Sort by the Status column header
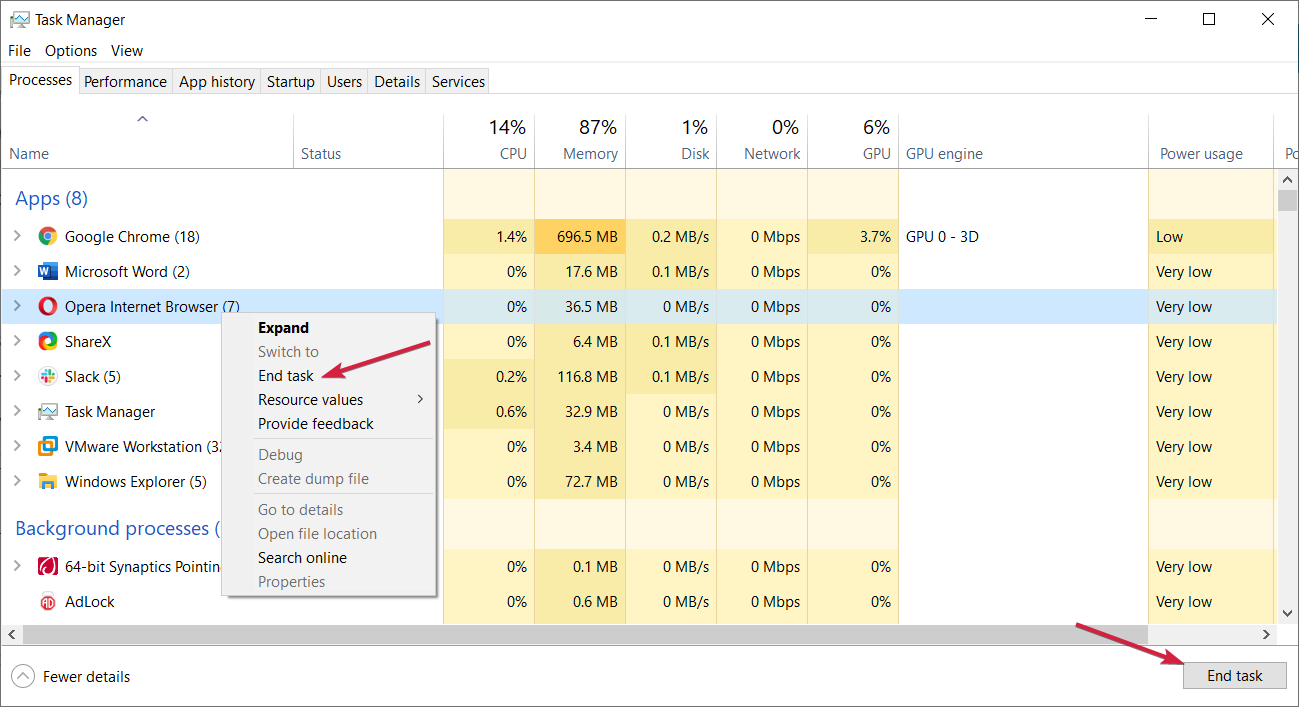1299x707 pixels. (x=369, y=141)
